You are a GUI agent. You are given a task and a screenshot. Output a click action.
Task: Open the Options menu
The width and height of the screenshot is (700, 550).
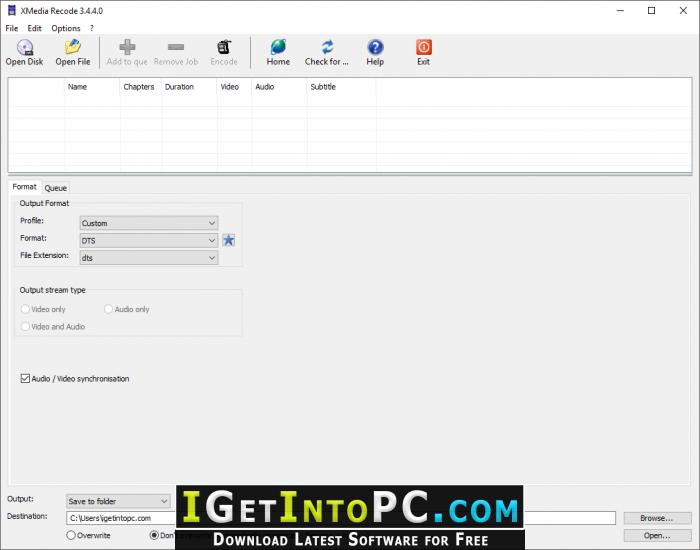66,28
